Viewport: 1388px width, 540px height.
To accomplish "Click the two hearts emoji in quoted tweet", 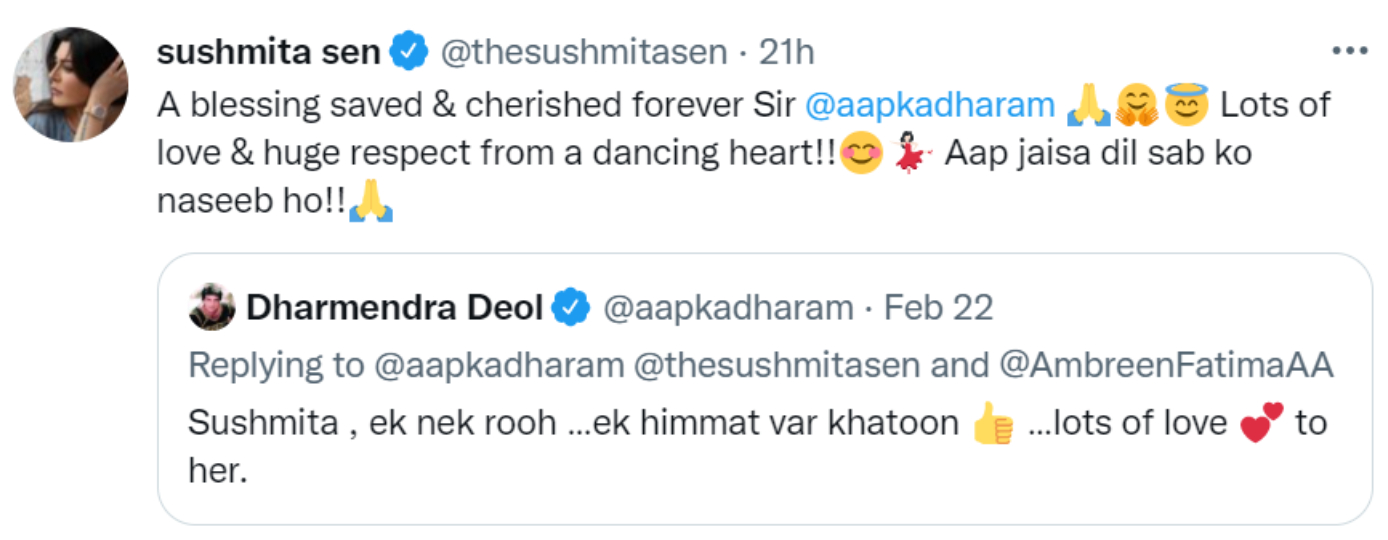I will [x=1260, y=425].
